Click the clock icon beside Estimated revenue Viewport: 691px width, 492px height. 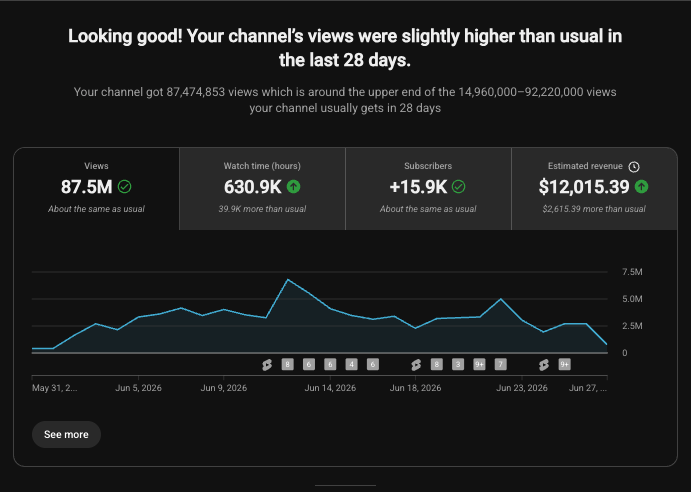point(634,167)
